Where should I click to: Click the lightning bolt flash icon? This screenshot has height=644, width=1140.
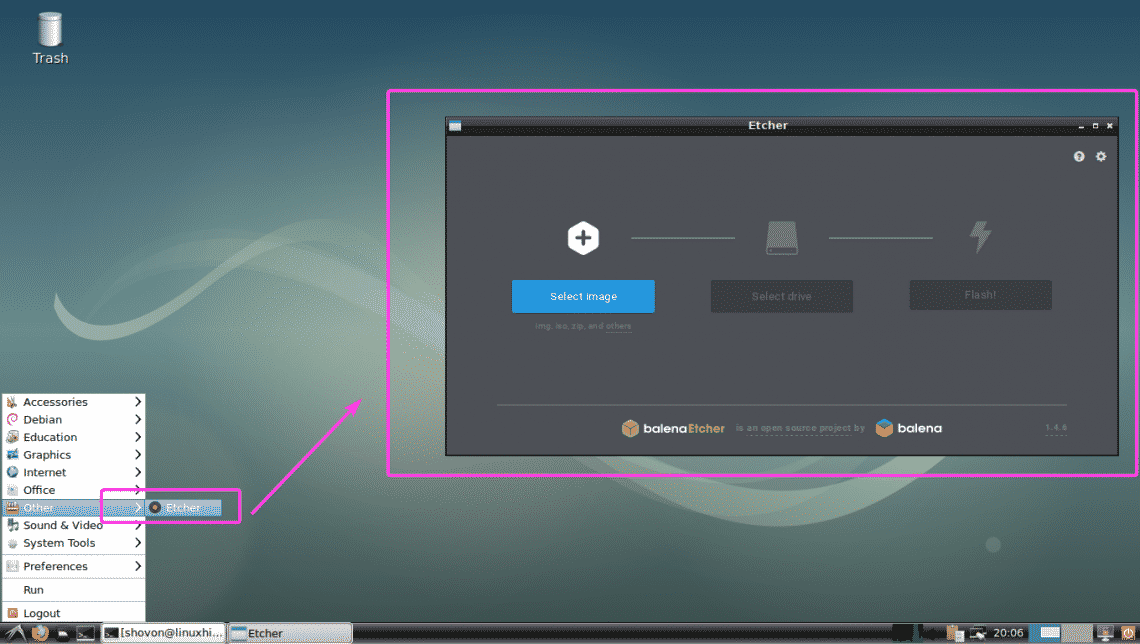980,237
